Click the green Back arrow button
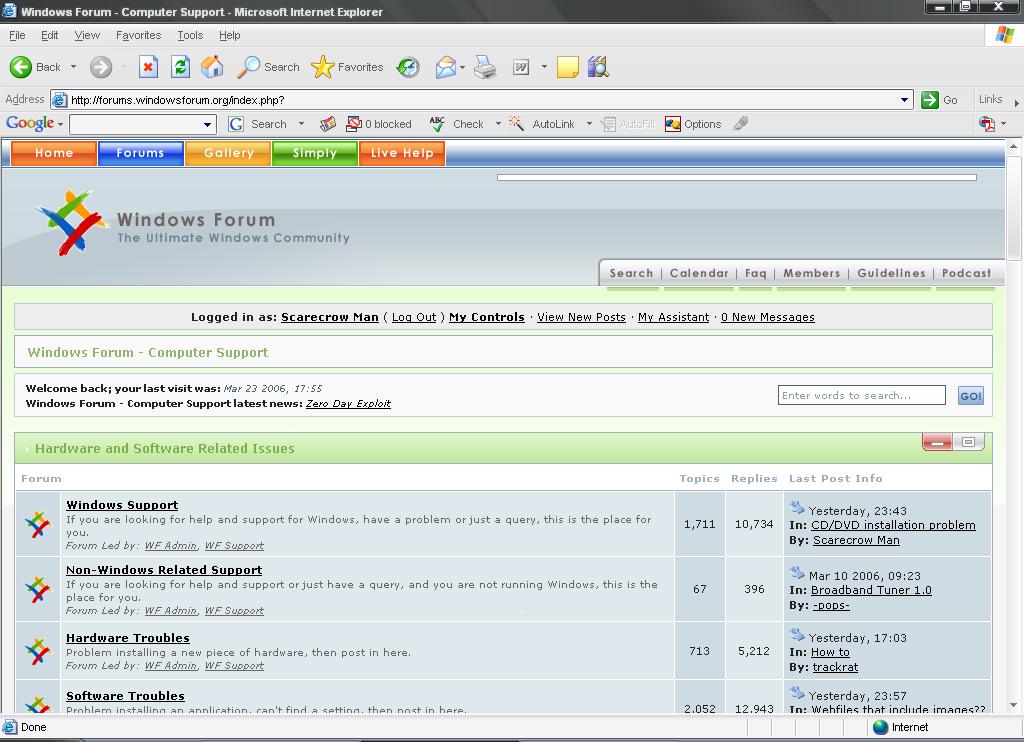This screenshot has height=742, width=1024. [21, 67]
